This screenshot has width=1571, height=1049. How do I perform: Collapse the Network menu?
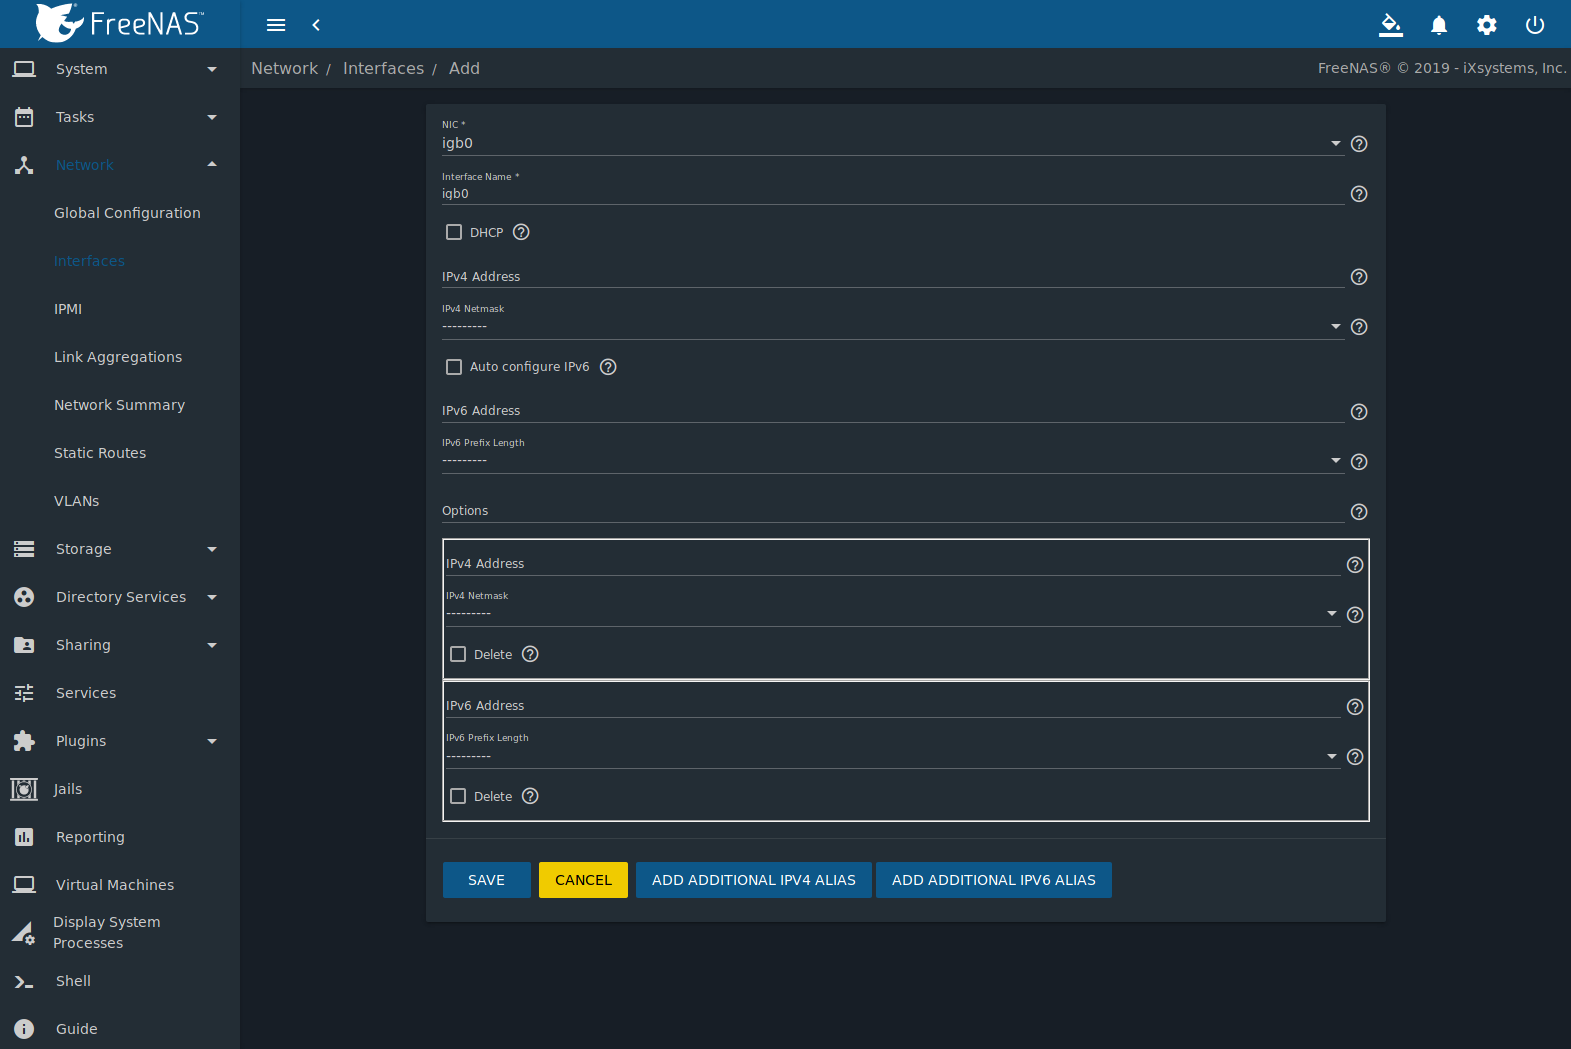point(120,165)
